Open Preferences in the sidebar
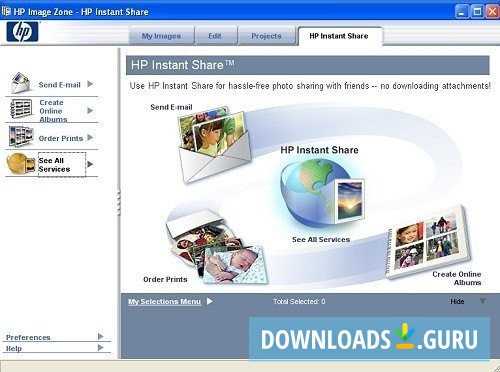The image size is (500, 372). pyautogui.click(x=28, y=337)
